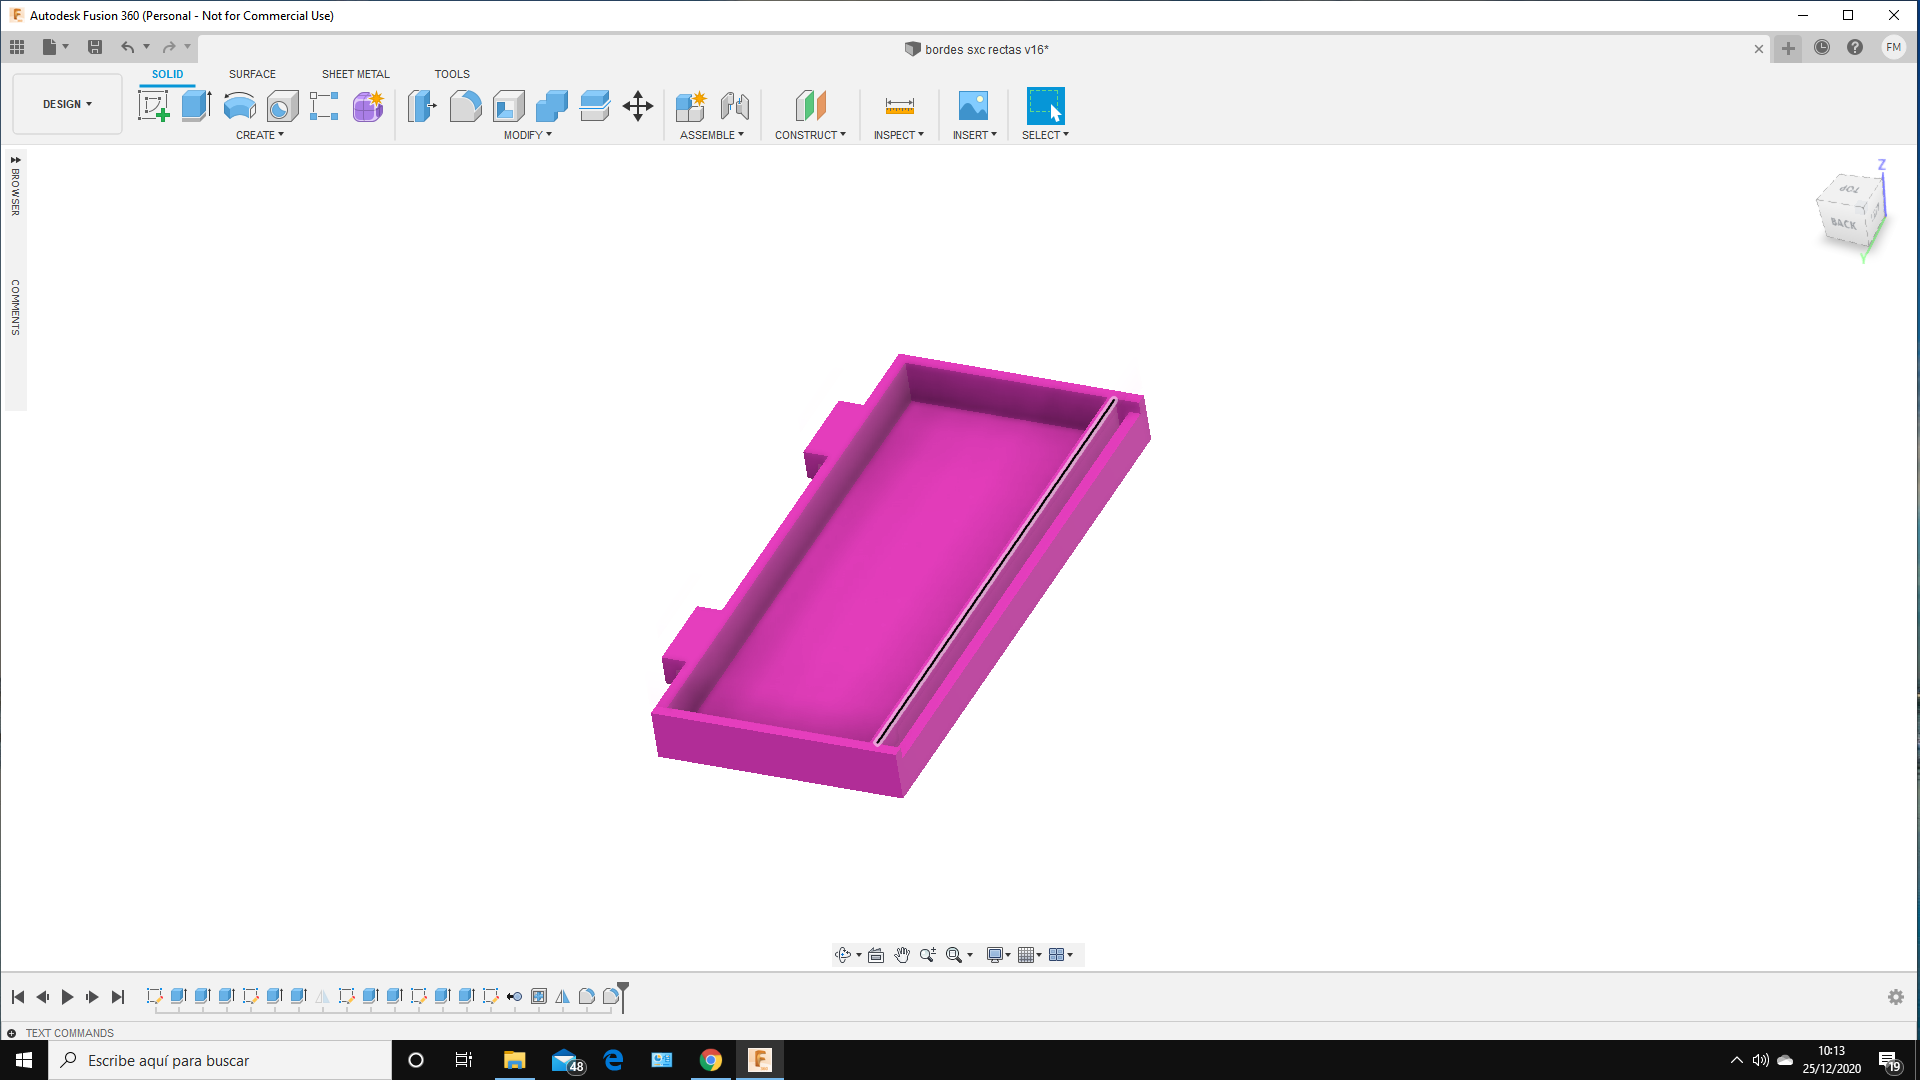Select the Joint tool under Assemble
1920x1080 pixels.
737,105
